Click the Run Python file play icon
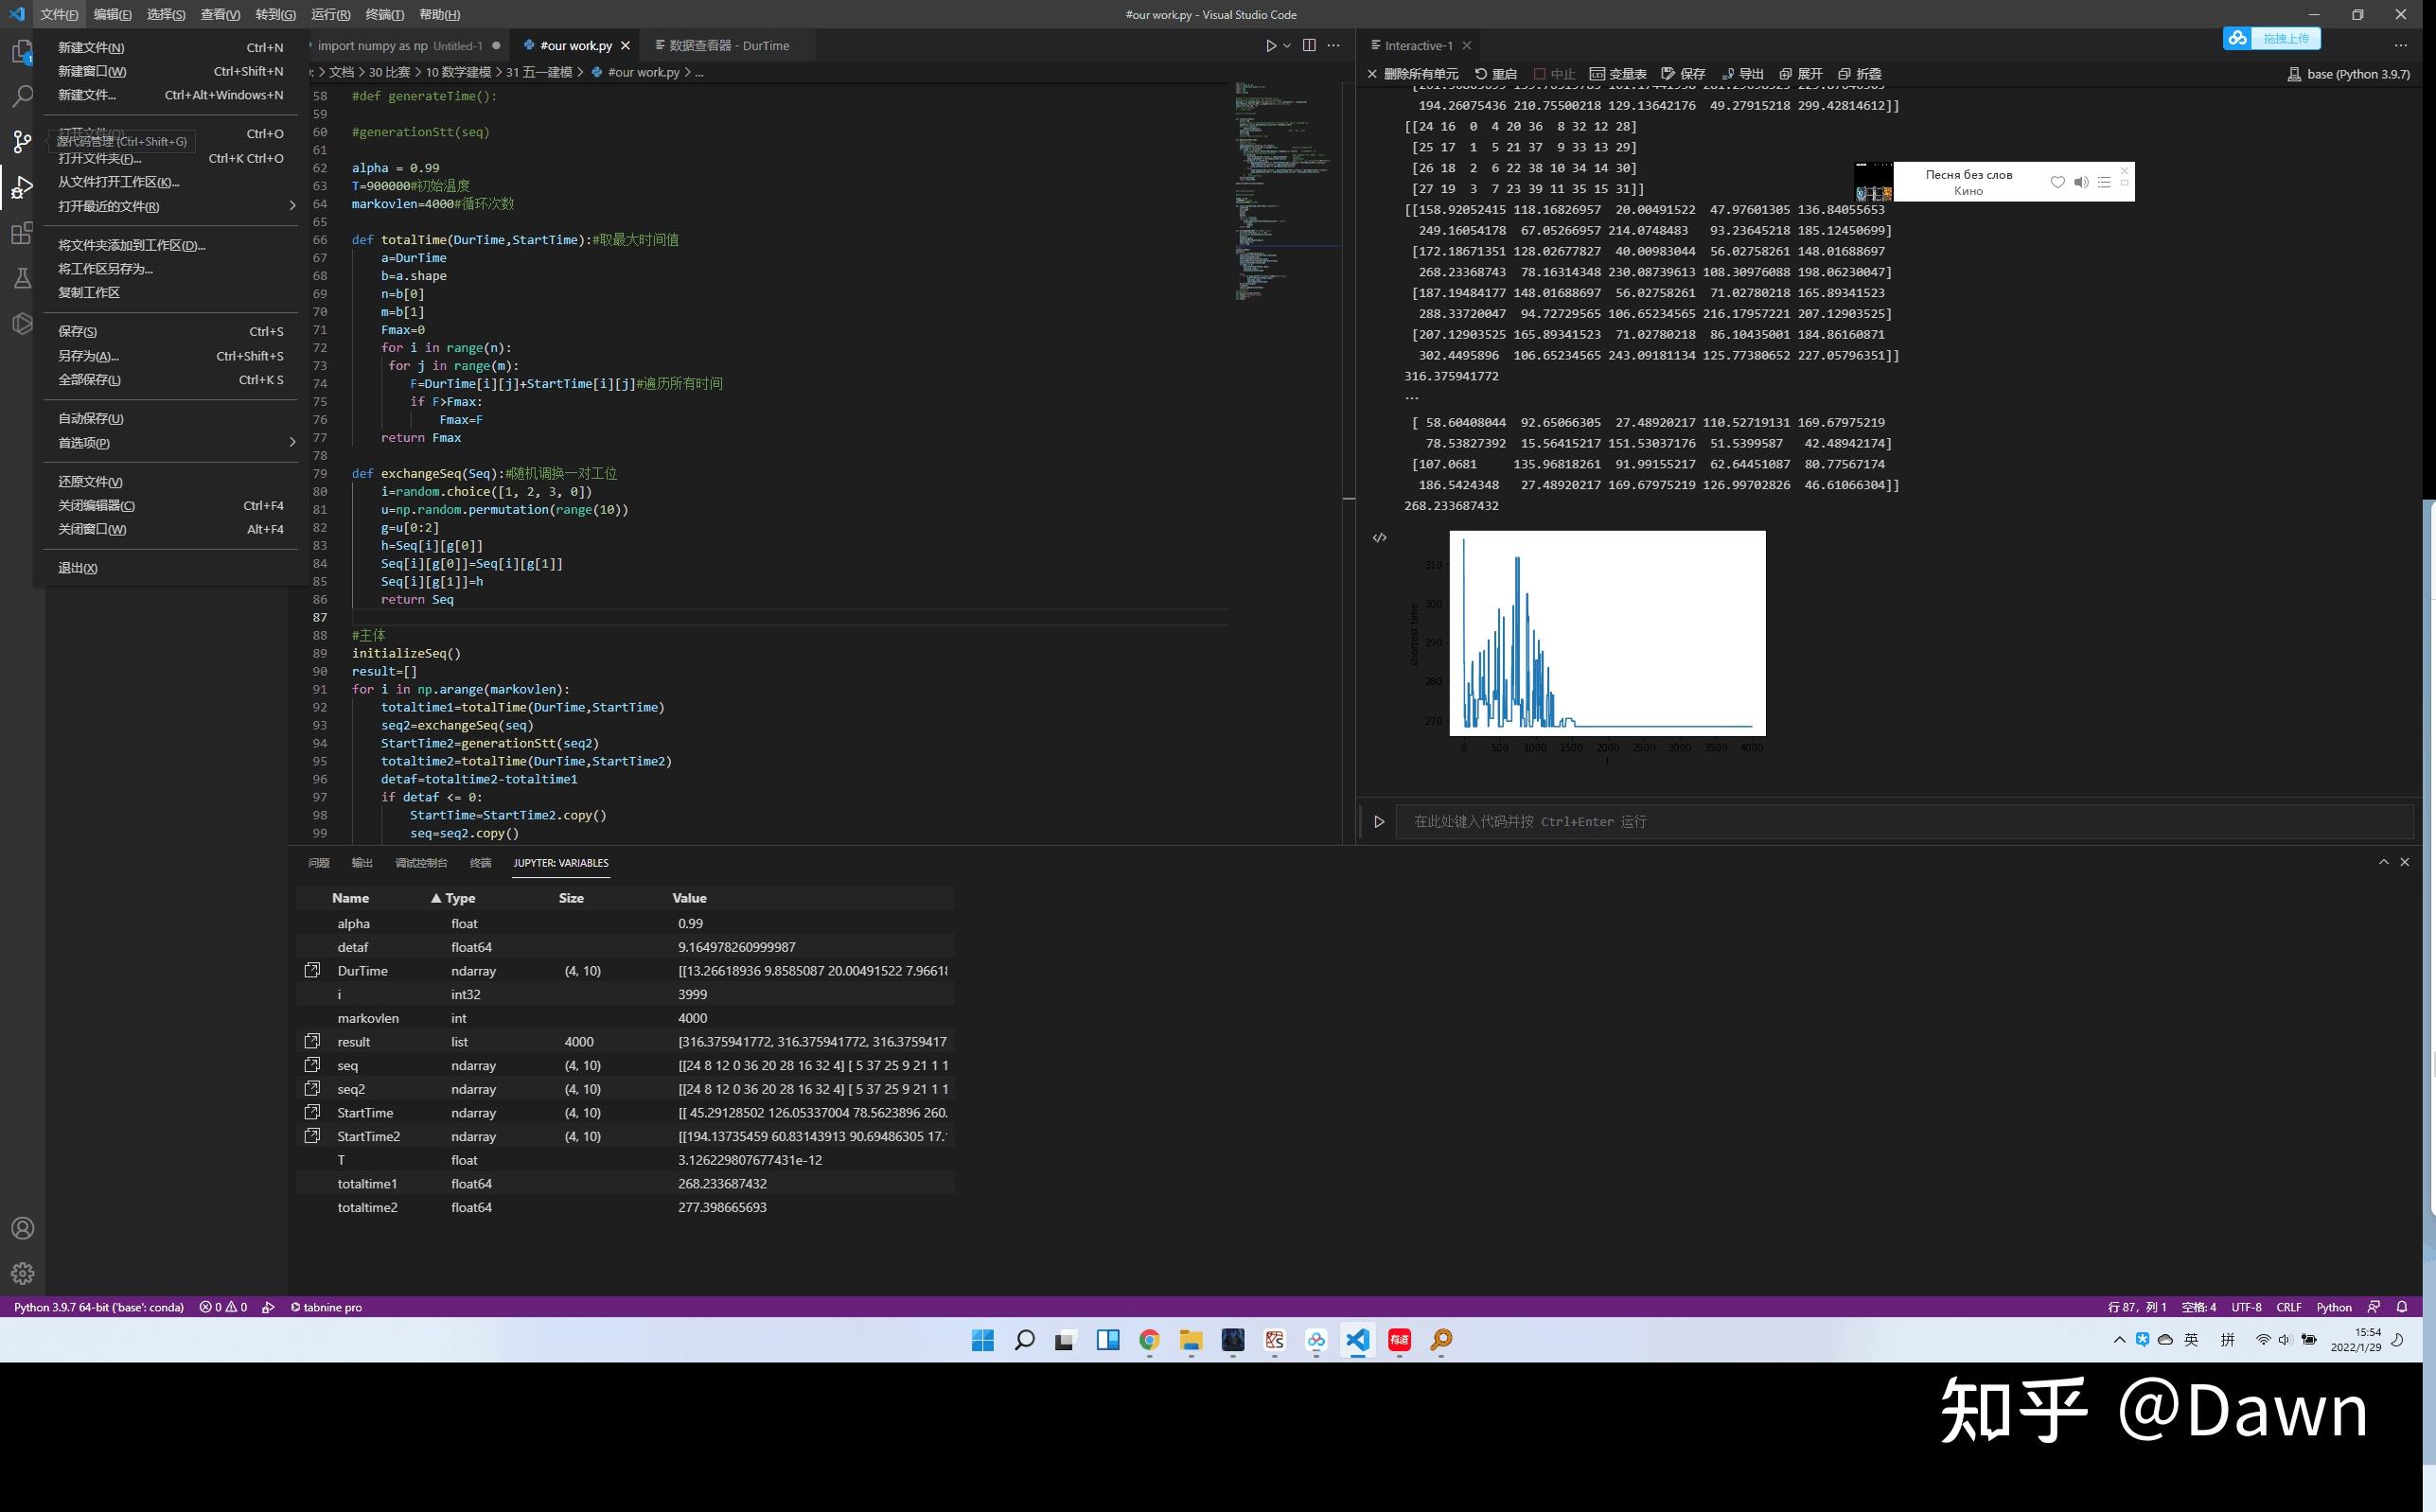 pyautogui.click(x=1270, y=45)
